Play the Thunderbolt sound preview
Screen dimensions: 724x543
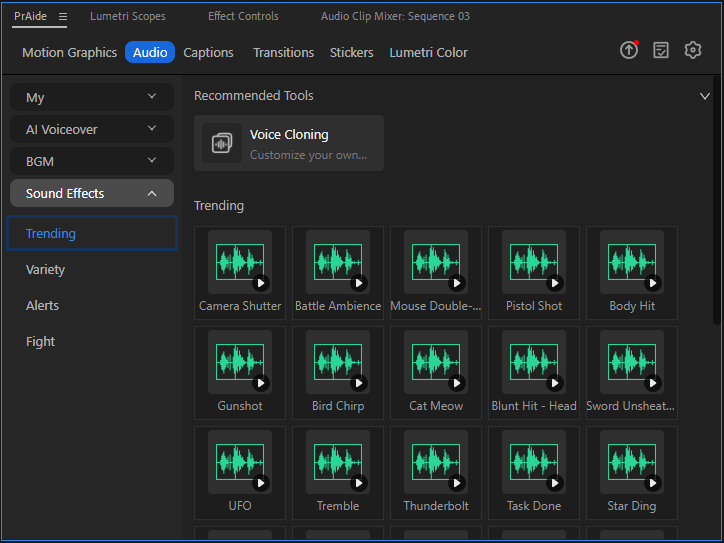[x=457, y=483]
